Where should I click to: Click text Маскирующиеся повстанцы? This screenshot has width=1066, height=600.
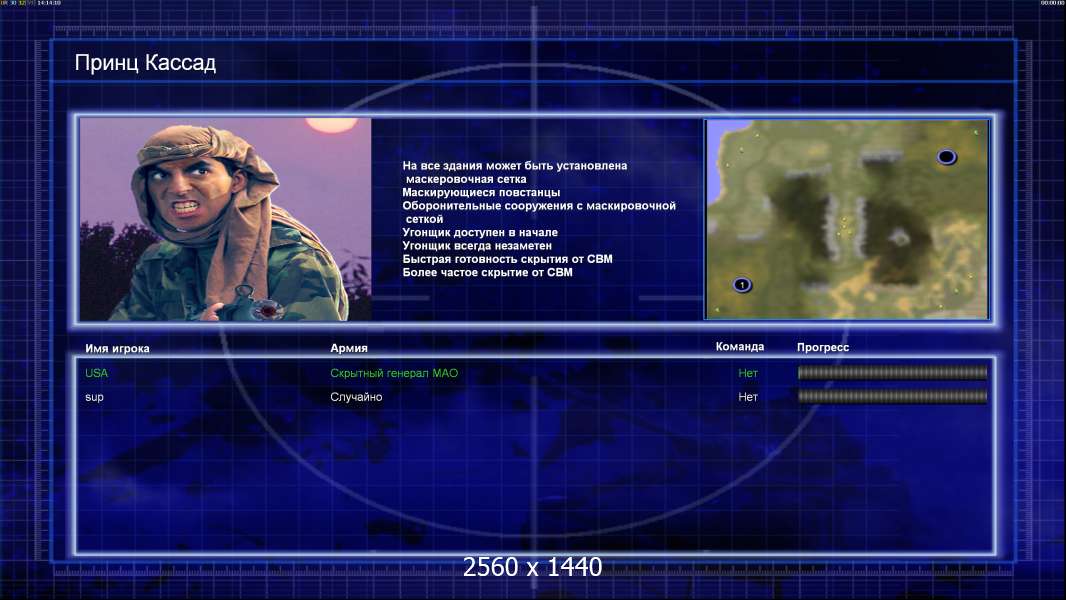(481, 192)
